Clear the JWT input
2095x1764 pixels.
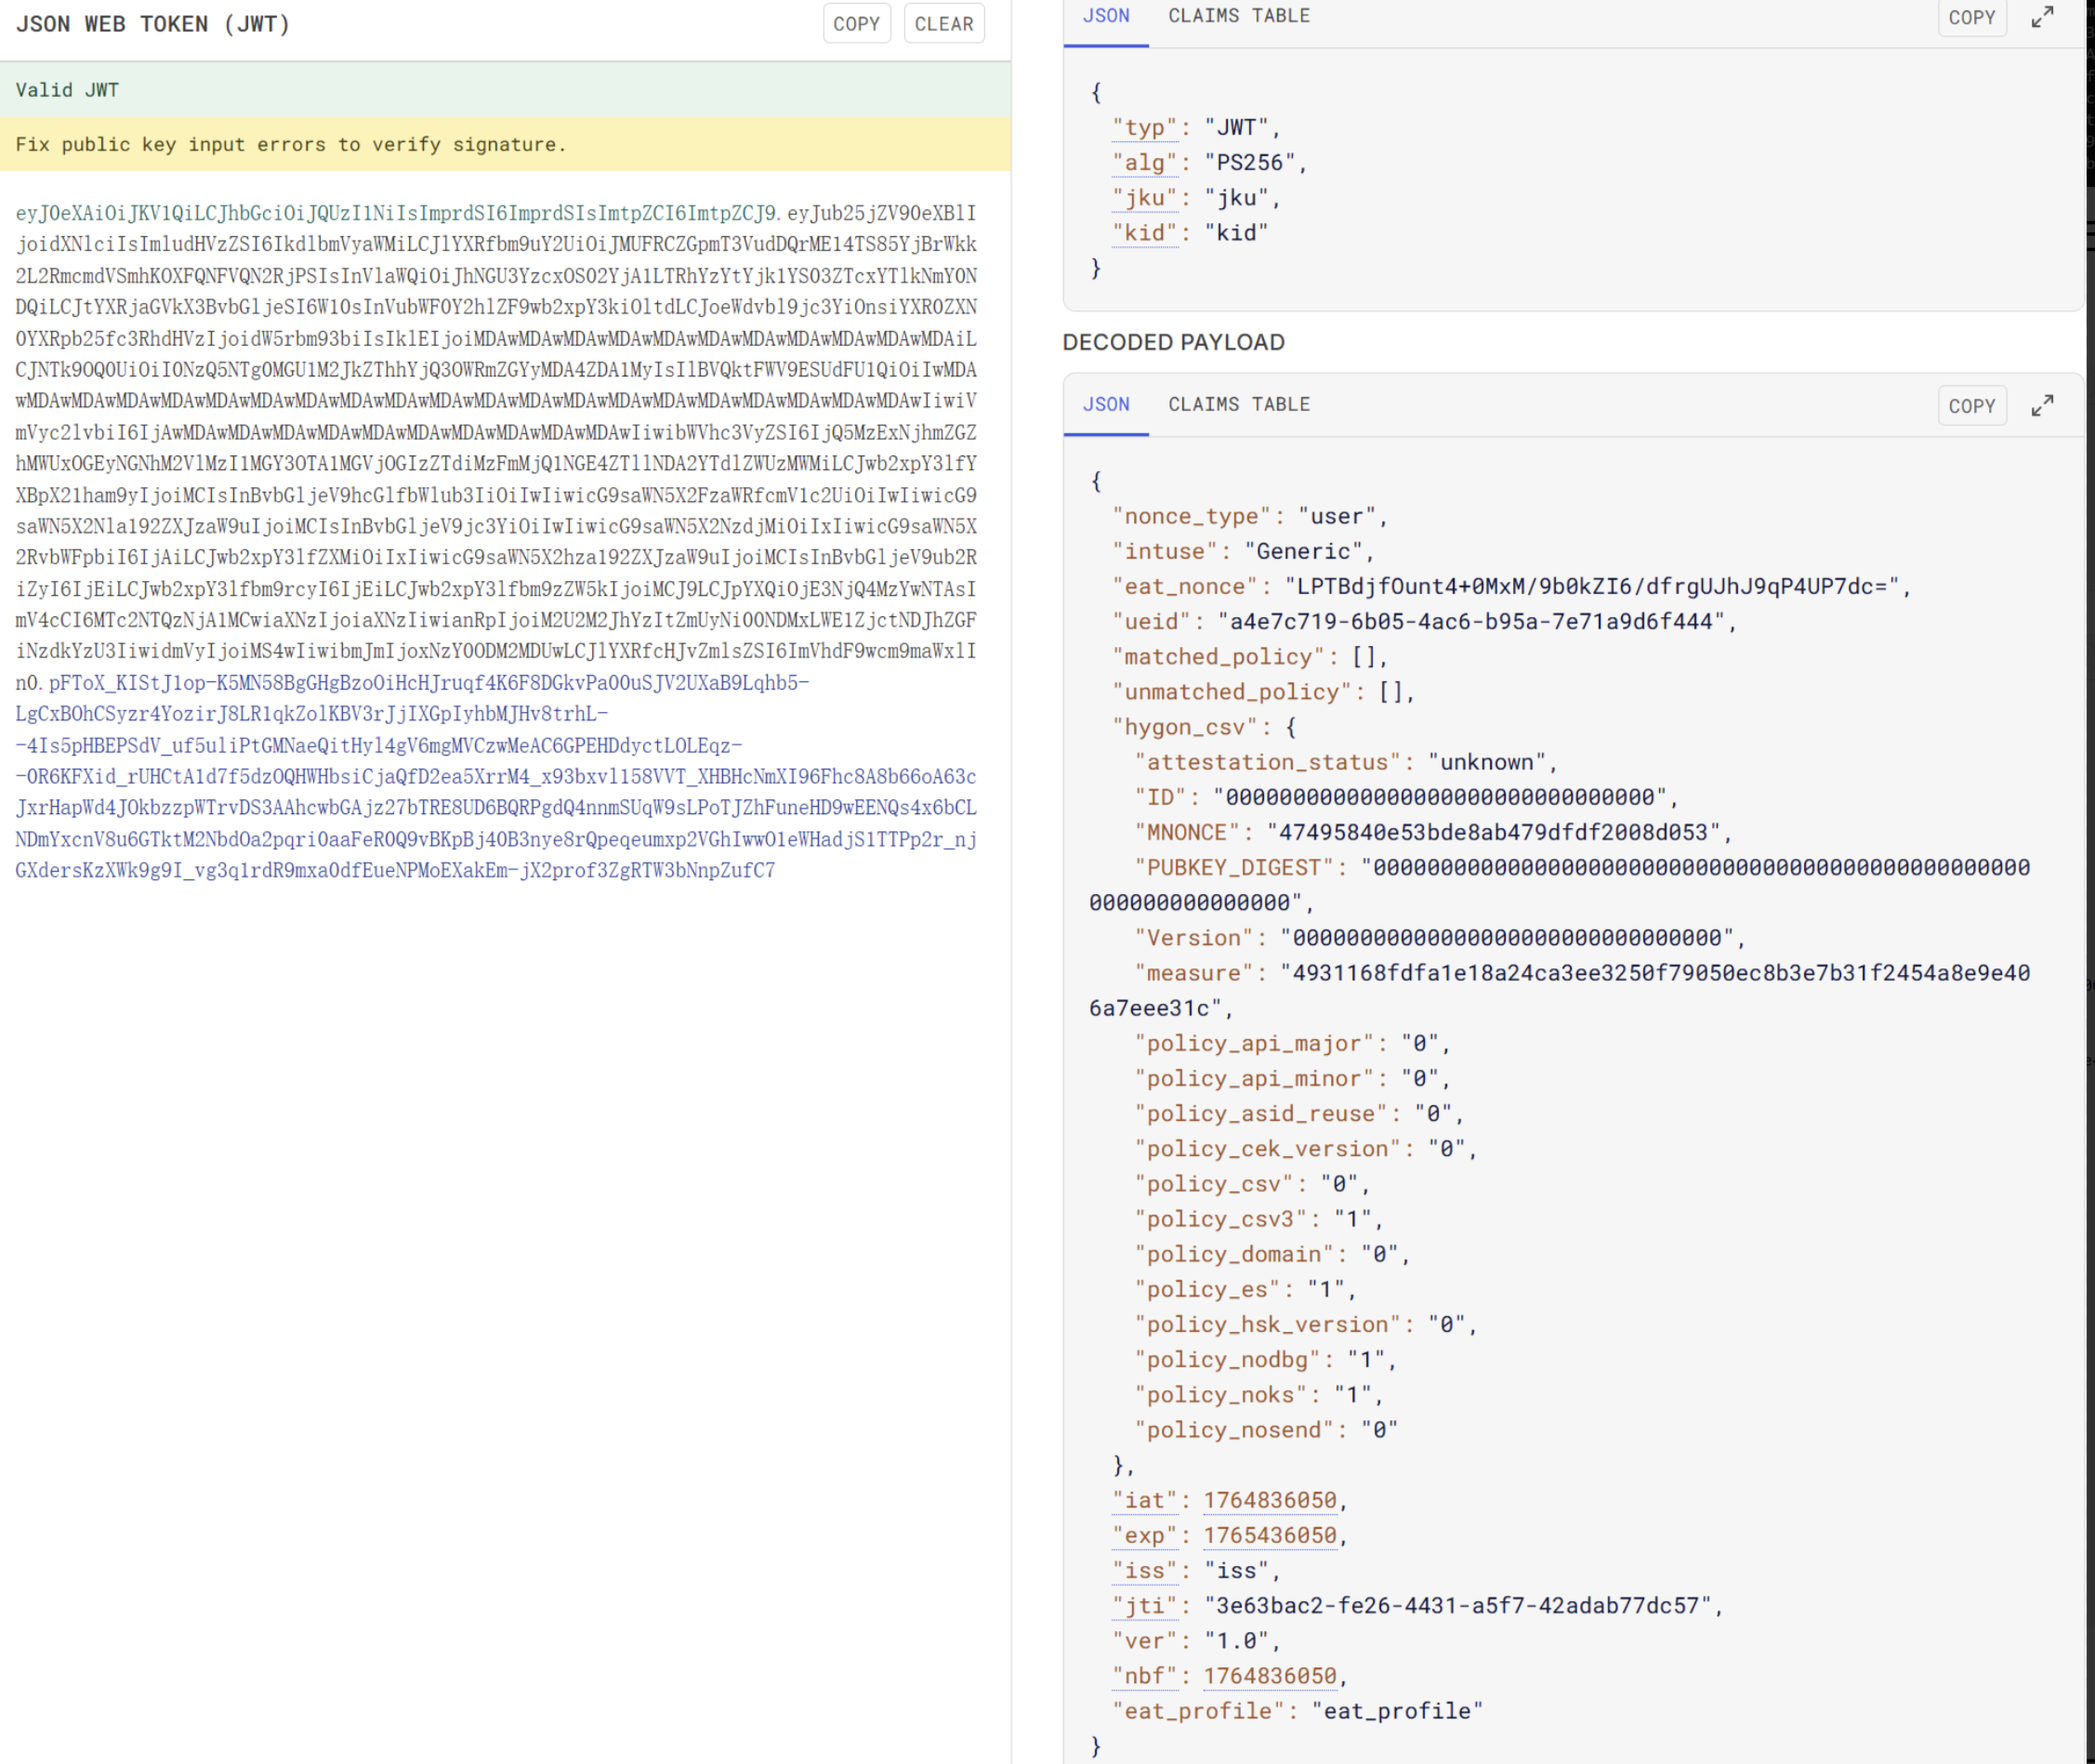tap(943, 24)
